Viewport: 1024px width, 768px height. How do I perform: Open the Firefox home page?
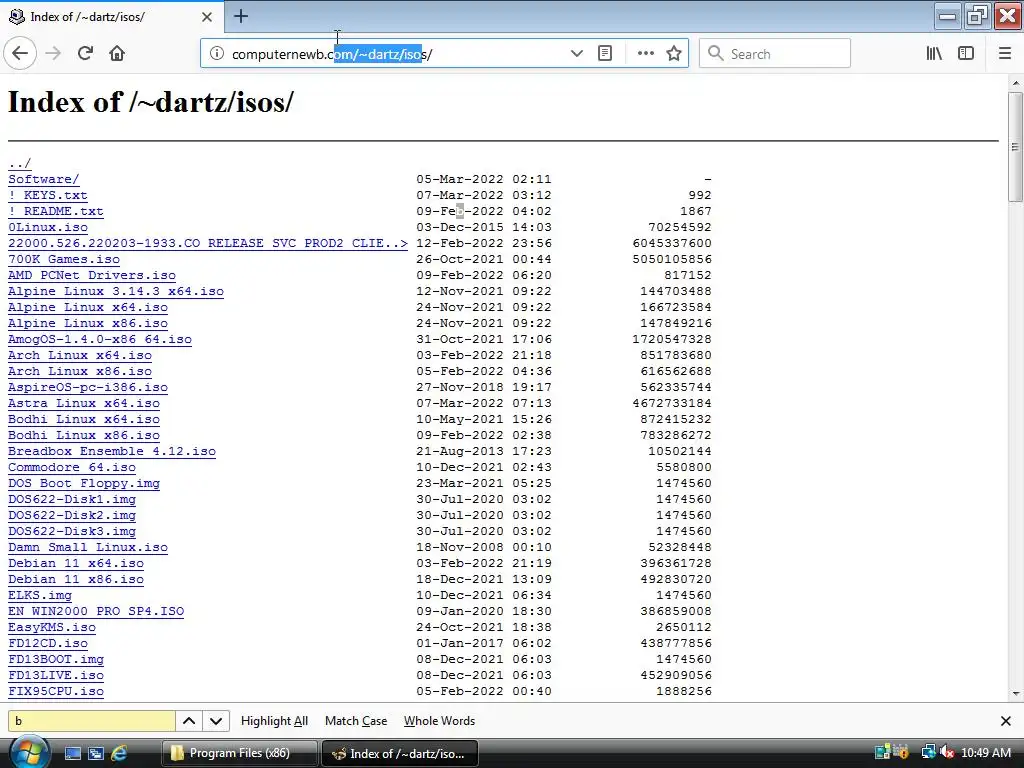point(117,53)
